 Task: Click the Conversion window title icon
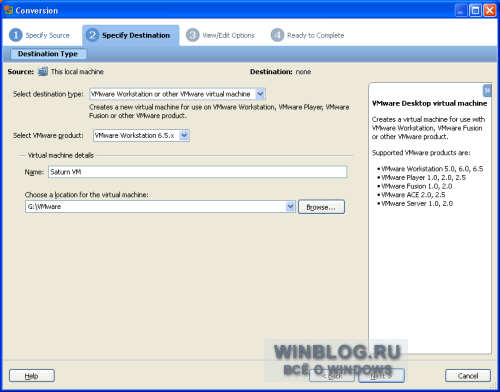pos(8,10)
